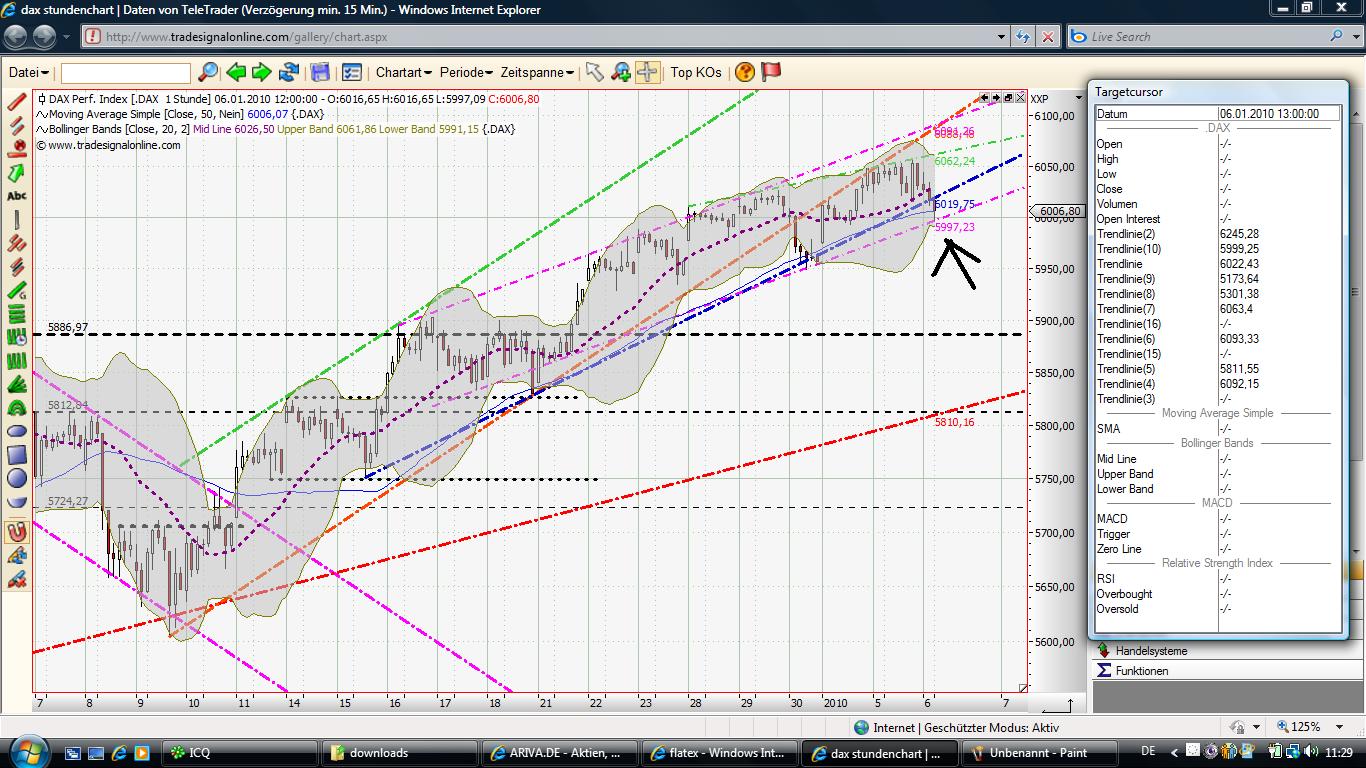Select the green arrow drawing tool
Viewport: 1366px width, 768px height.
click(15, 170)
